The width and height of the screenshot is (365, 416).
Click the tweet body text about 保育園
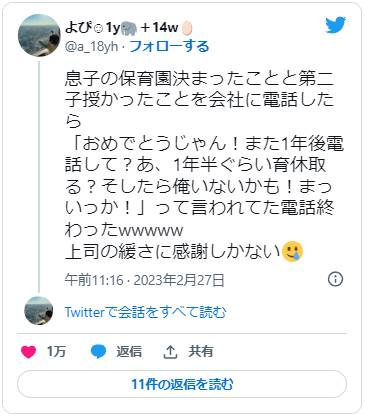(204, 165)
